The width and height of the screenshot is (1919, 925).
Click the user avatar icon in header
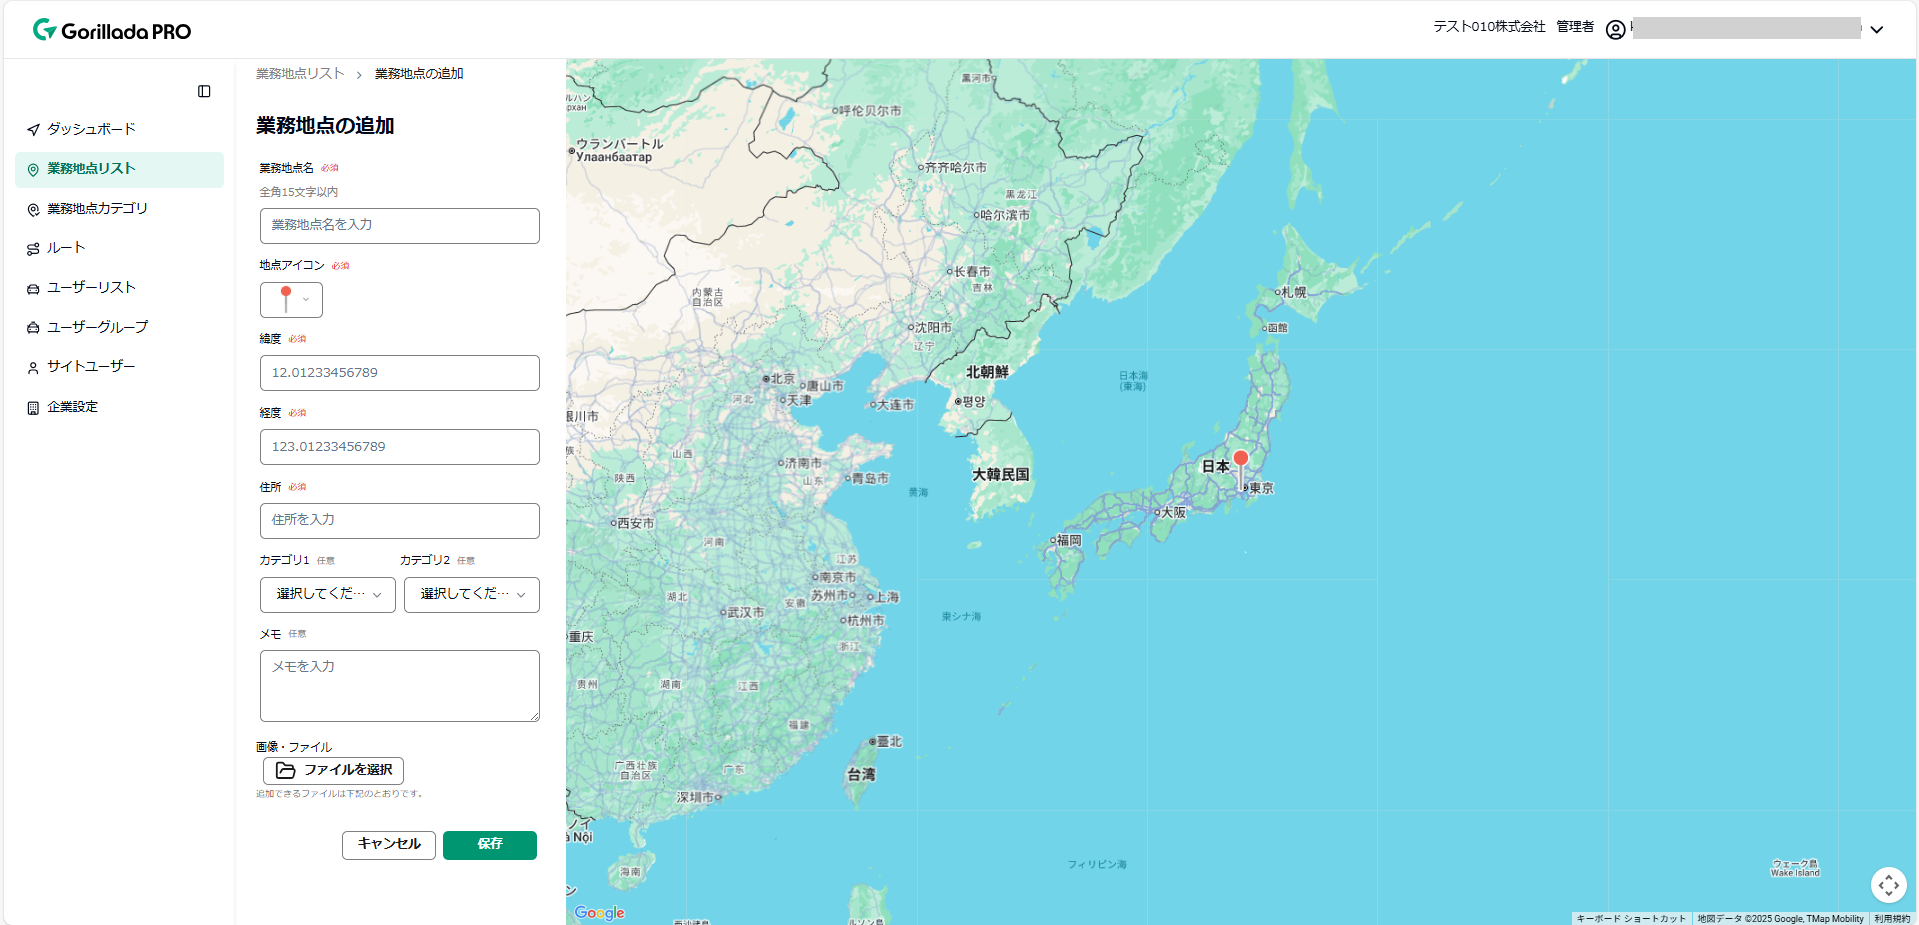click(1615, 29)
